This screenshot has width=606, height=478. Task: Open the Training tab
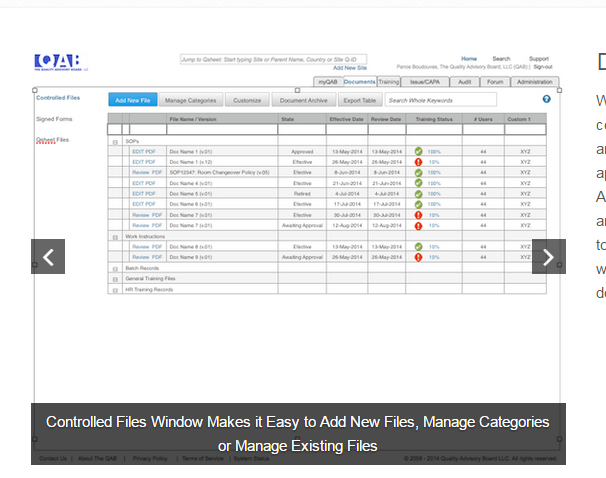click(388, 82)
